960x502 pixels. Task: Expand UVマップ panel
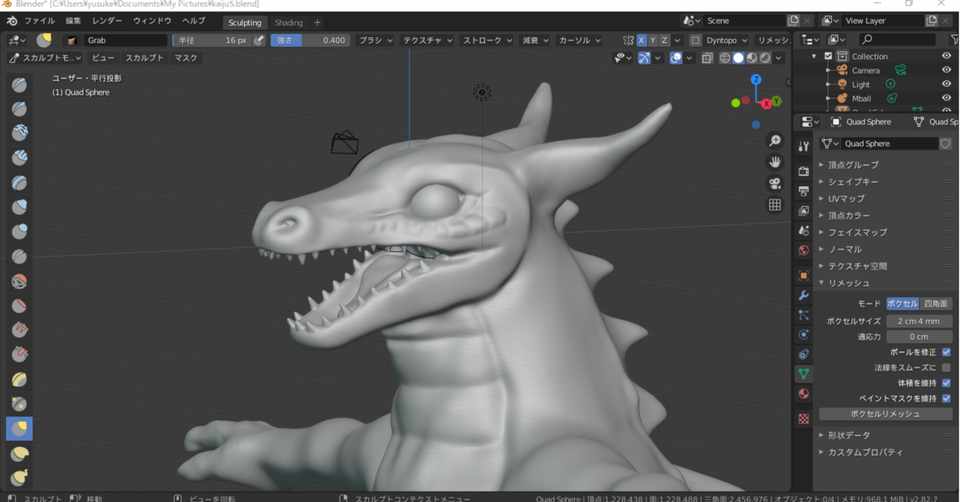tap(846, 198)
